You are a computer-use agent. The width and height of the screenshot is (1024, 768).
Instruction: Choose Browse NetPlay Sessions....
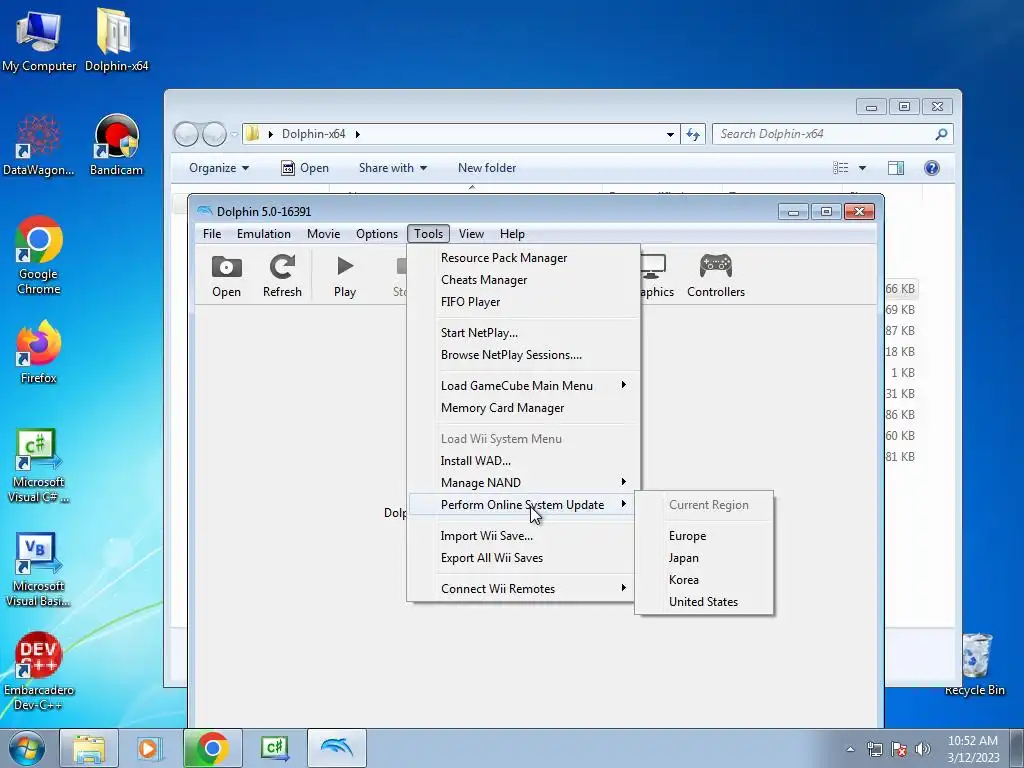pyautogui.click(x=524, y=355)
